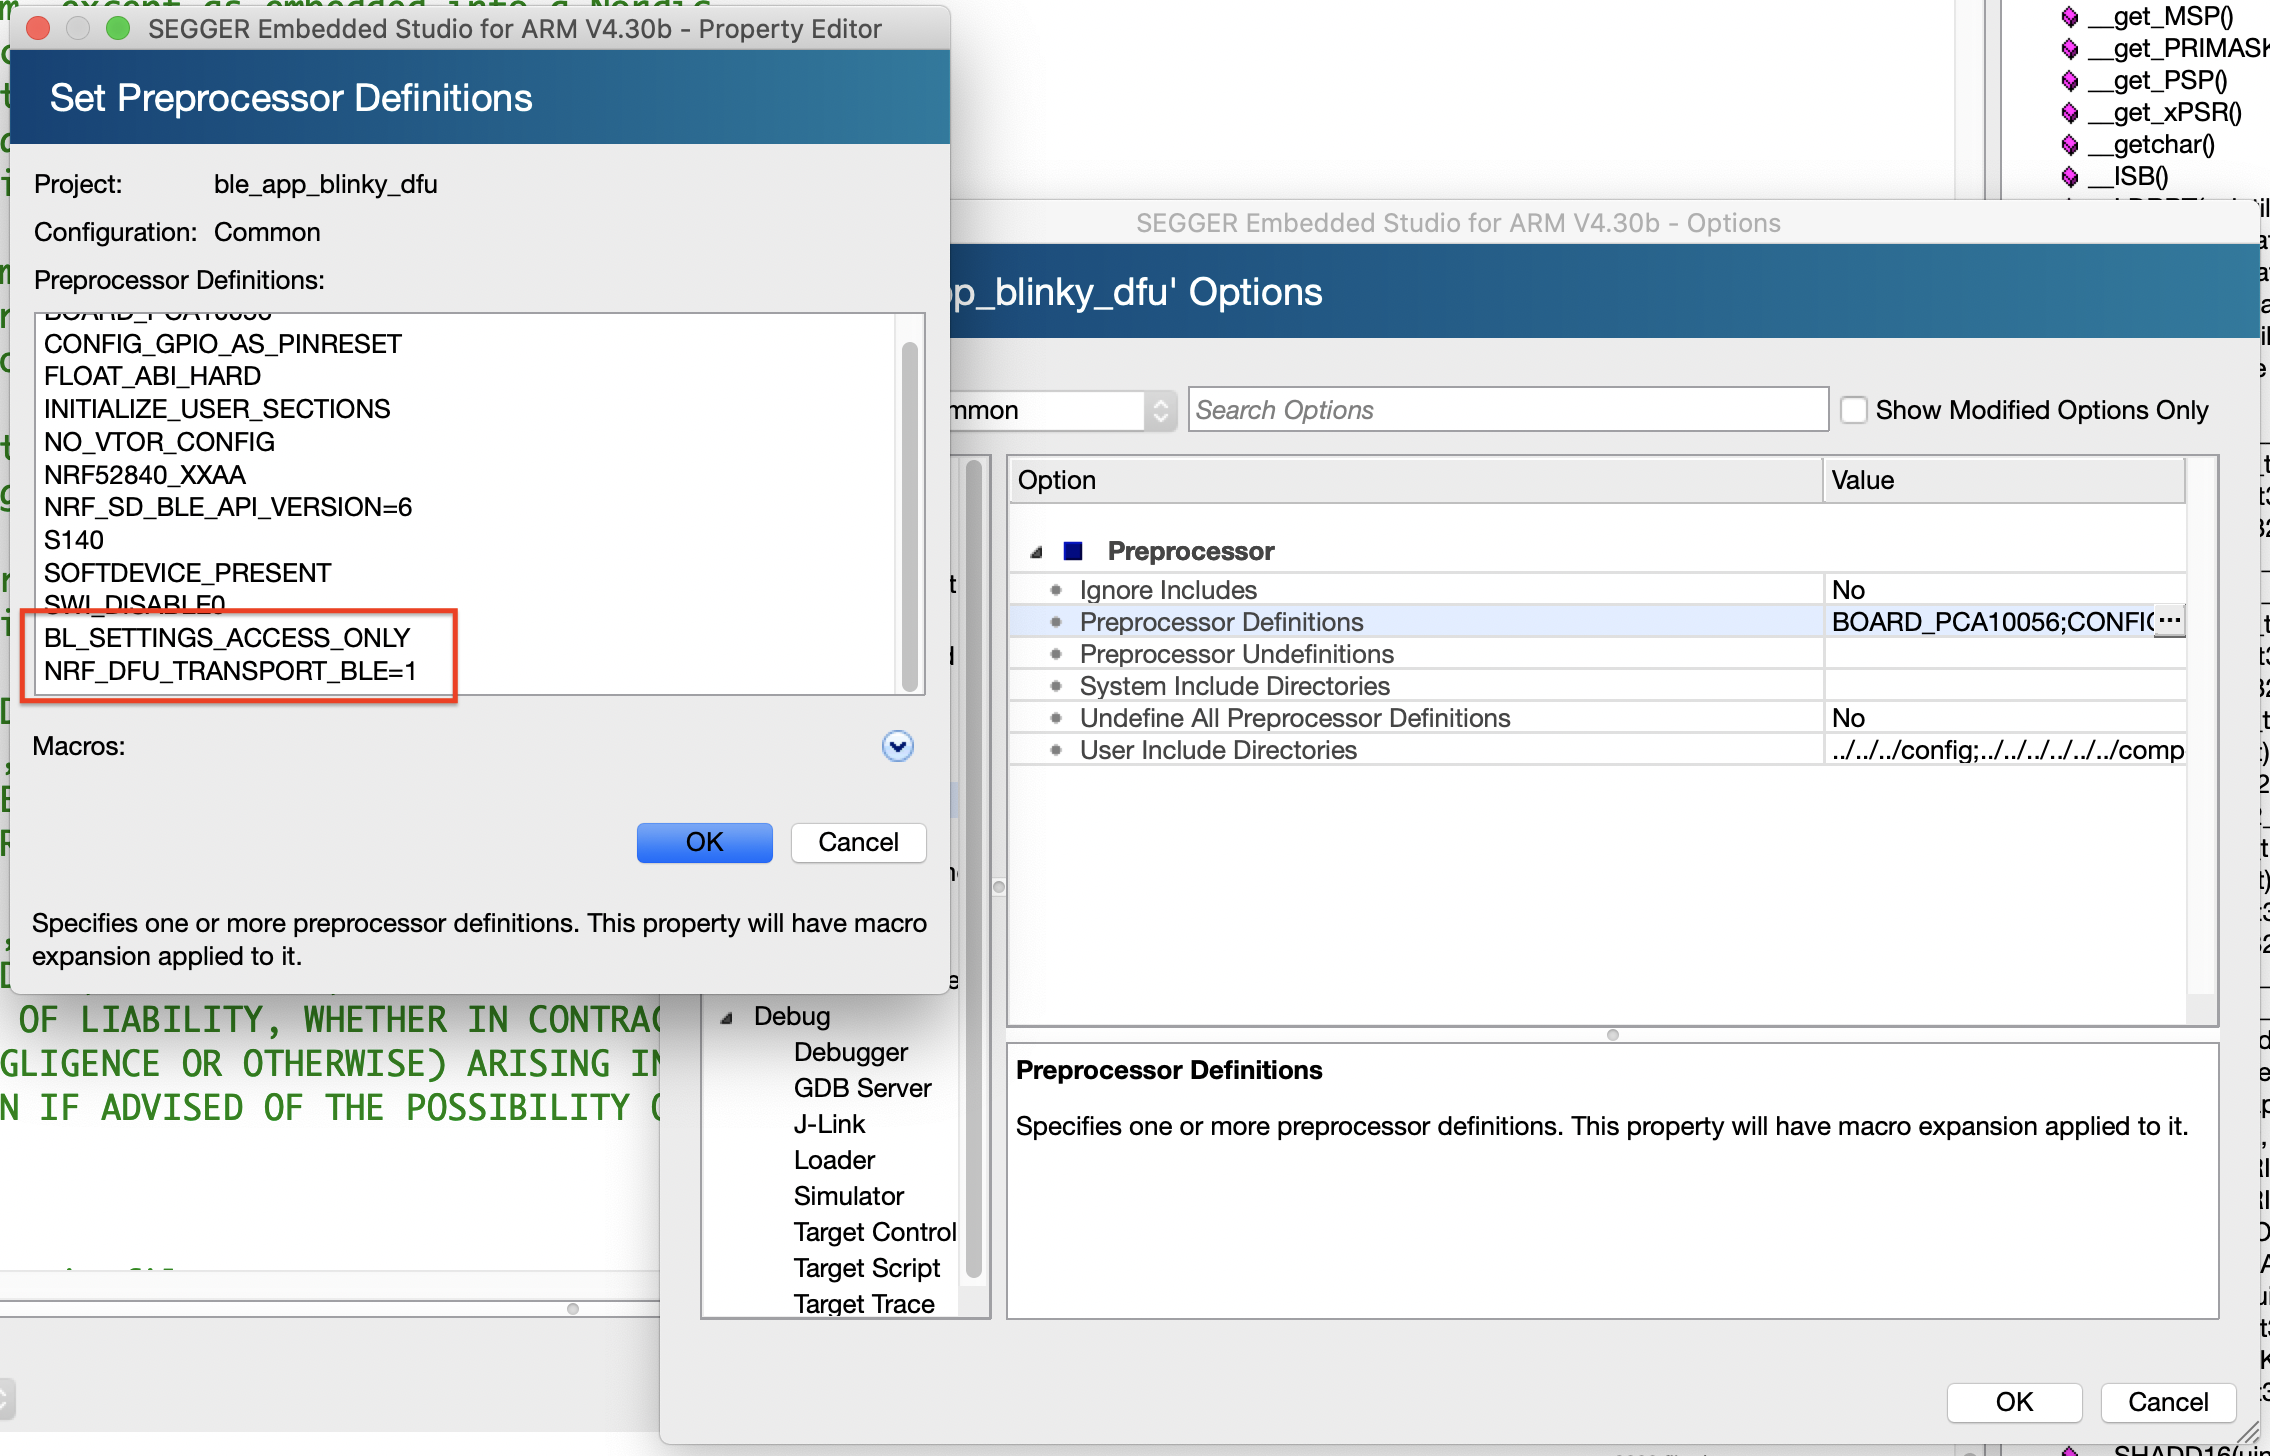Open the GDB Server settings page
The width and height of the screenshot is (2270, 1456).
pyautogui.click(x=861, y=1087)
